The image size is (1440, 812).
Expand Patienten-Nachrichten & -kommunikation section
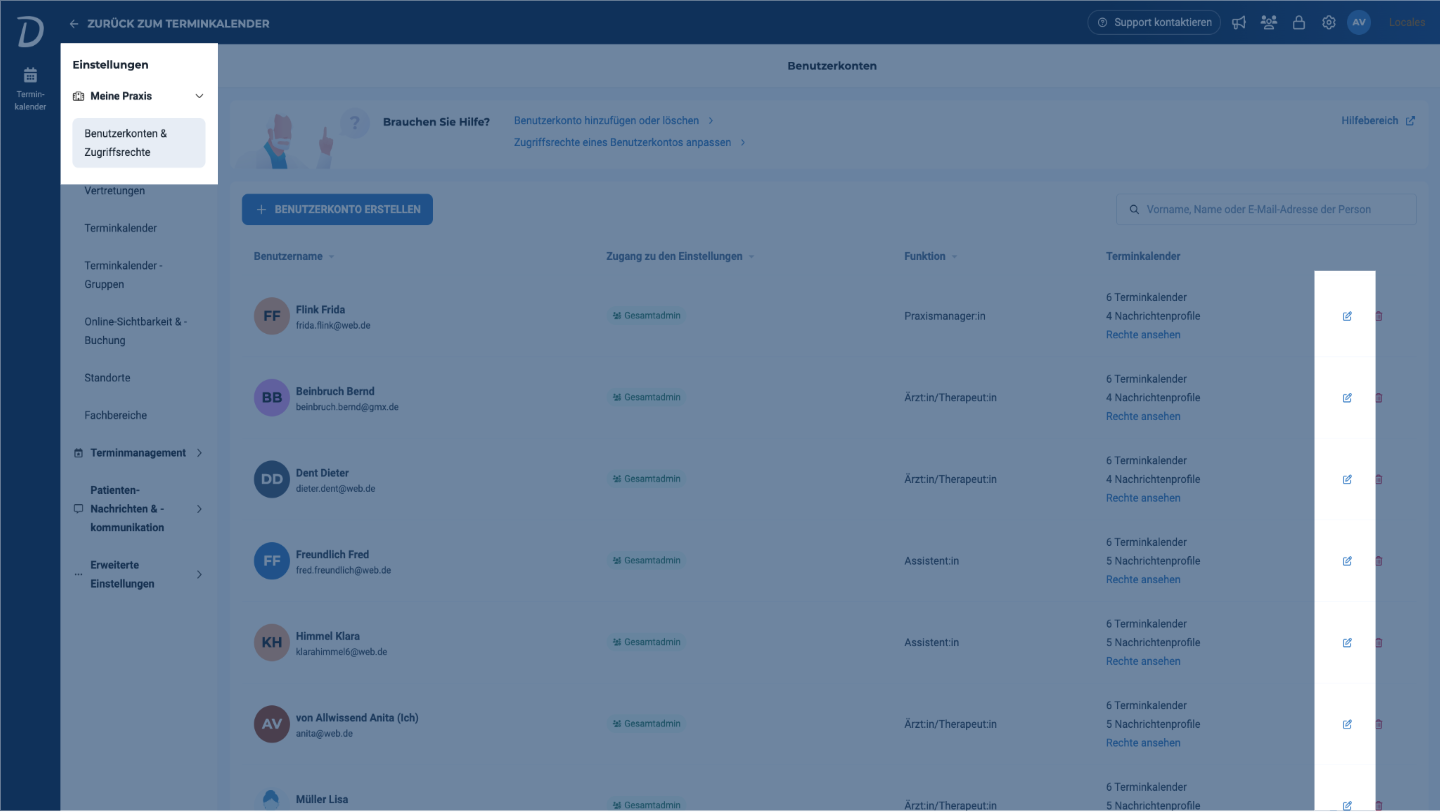(x=199, y=509)
